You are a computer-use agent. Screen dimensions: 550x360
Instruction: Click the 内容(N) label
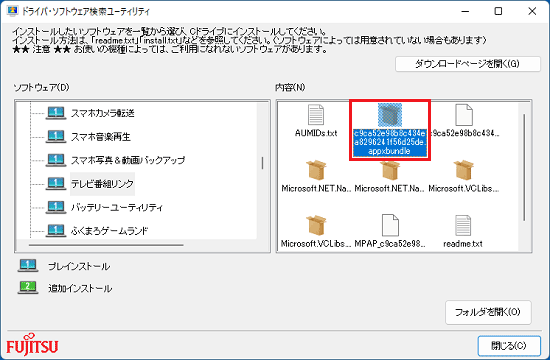(290, 87)
